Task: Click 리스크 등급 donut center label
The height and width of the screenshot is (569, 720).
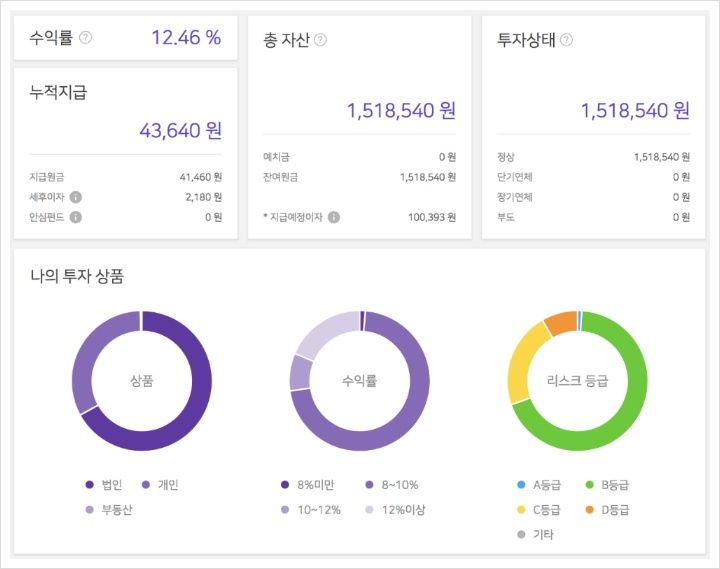Action: click(x=577, y=381)
